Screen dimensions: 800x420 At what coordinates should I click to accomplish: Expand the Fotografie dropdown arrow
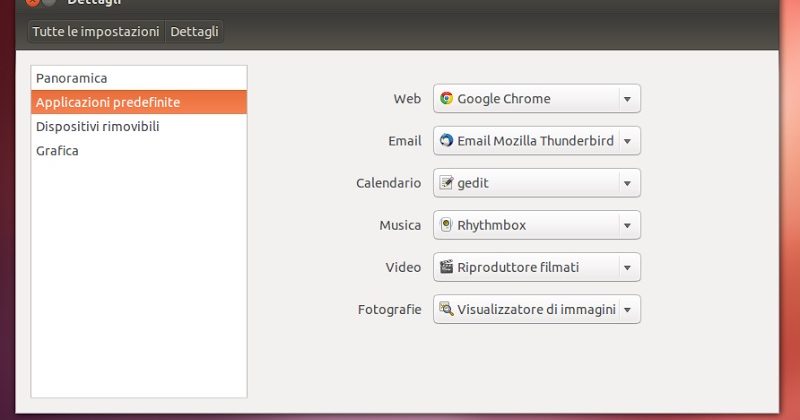(x=628, y=310)
